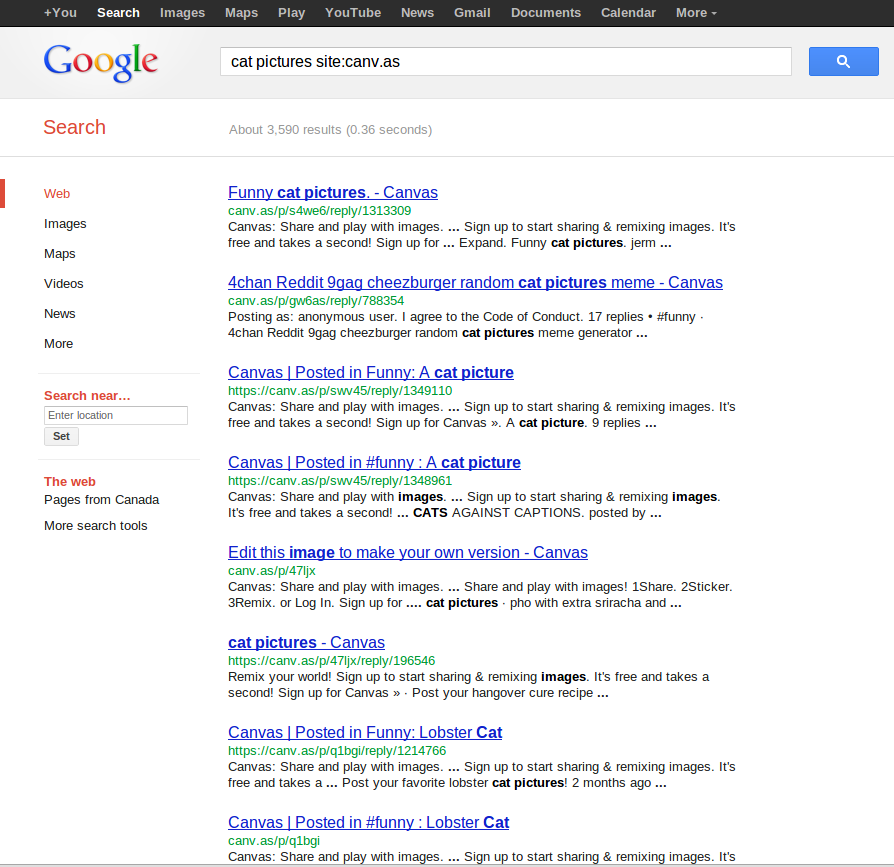Open Play in the top bar
The height and width of the screenshot is (867, 894).
(x=291, y=13)
